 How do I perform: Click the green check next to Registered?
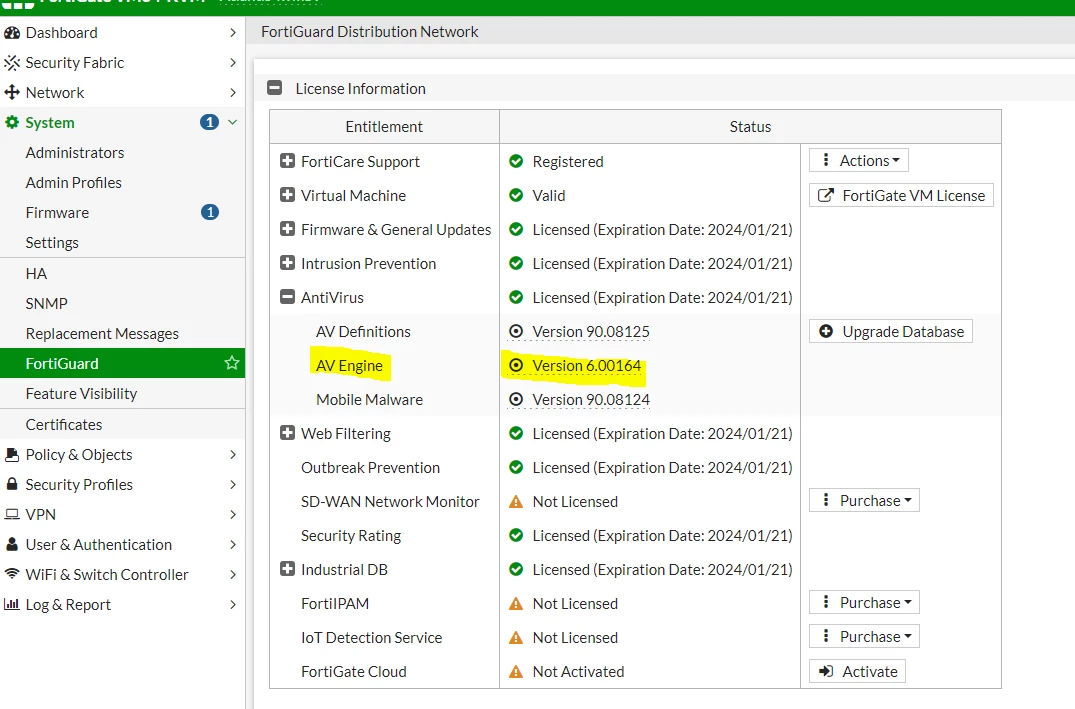[516, 162]
